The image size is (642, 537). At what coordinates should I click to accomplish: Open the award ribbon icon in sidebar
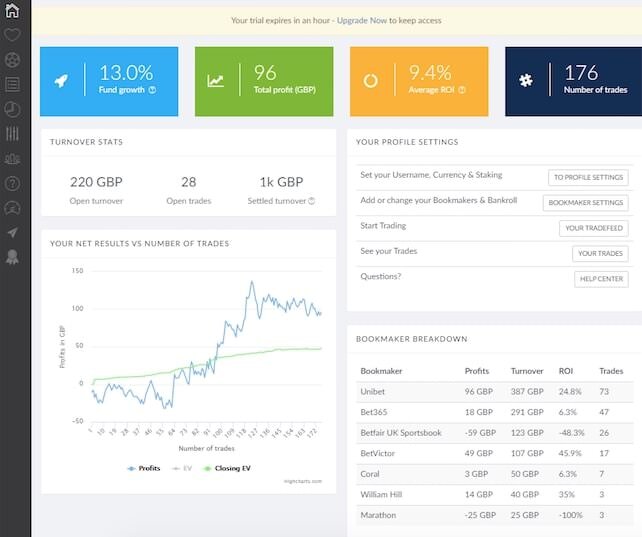(x=12, y=257)
